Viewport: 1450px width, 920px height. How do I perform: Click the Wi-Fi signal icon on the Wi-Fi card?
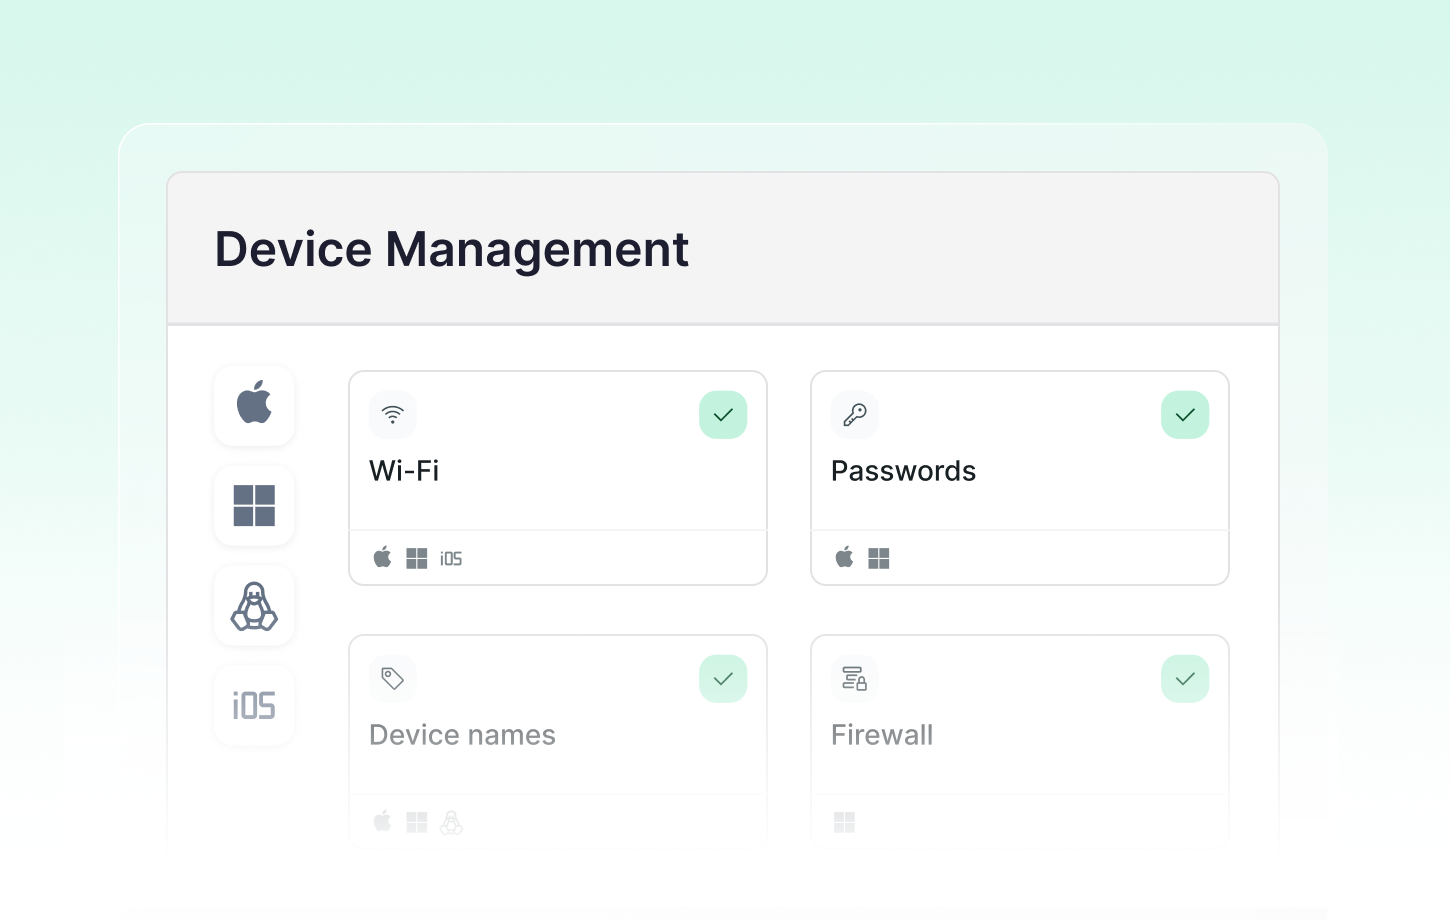392,414
